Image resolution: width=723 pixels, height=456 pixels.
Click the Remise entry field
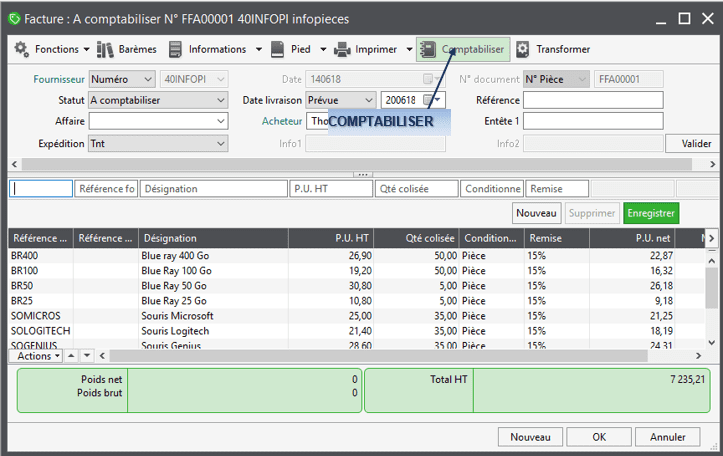click(557, 189)
